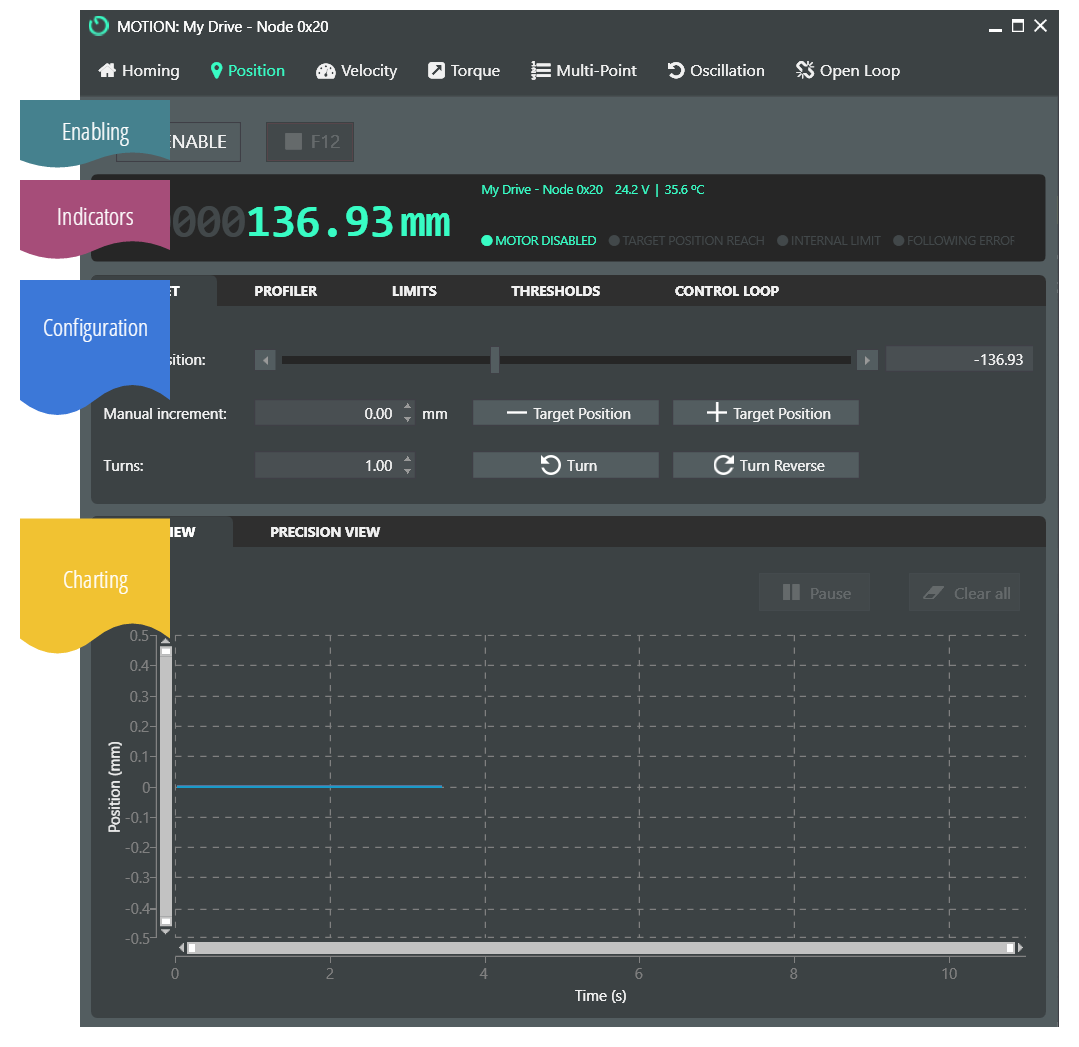Viewport: 1079px width, 1047px height.
Task: Switch to Torque mode icon
Action: (436, 71)
